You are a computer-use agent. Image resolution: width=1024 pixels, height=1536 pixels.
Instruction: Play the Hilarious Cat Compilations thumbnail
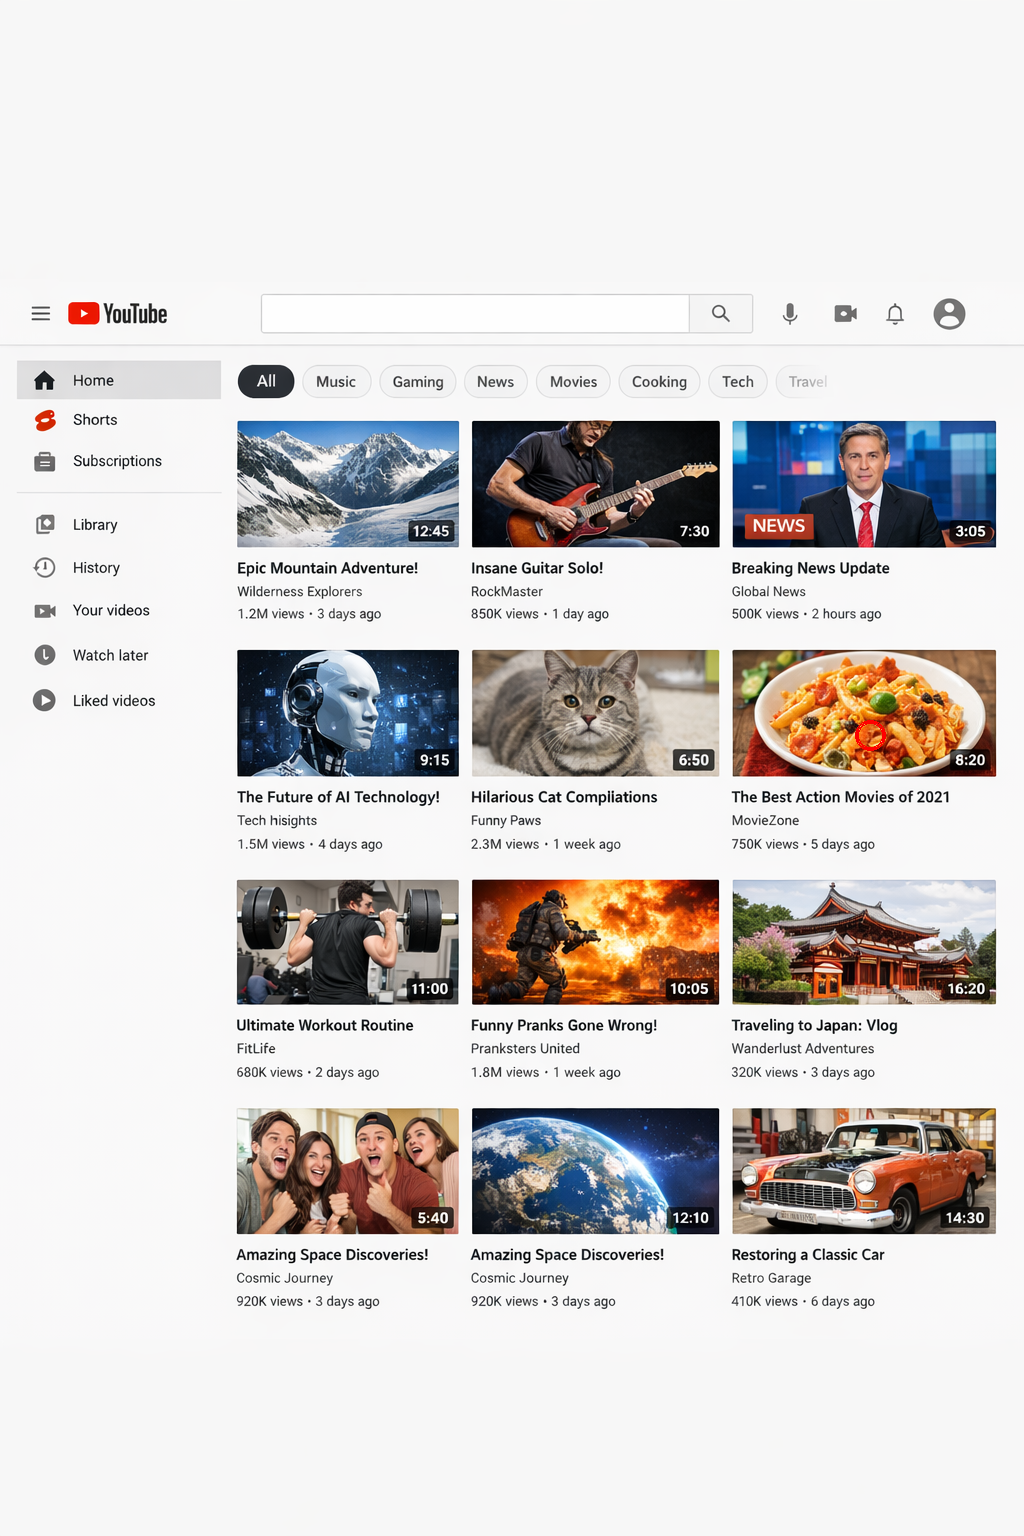coord(594,713)
